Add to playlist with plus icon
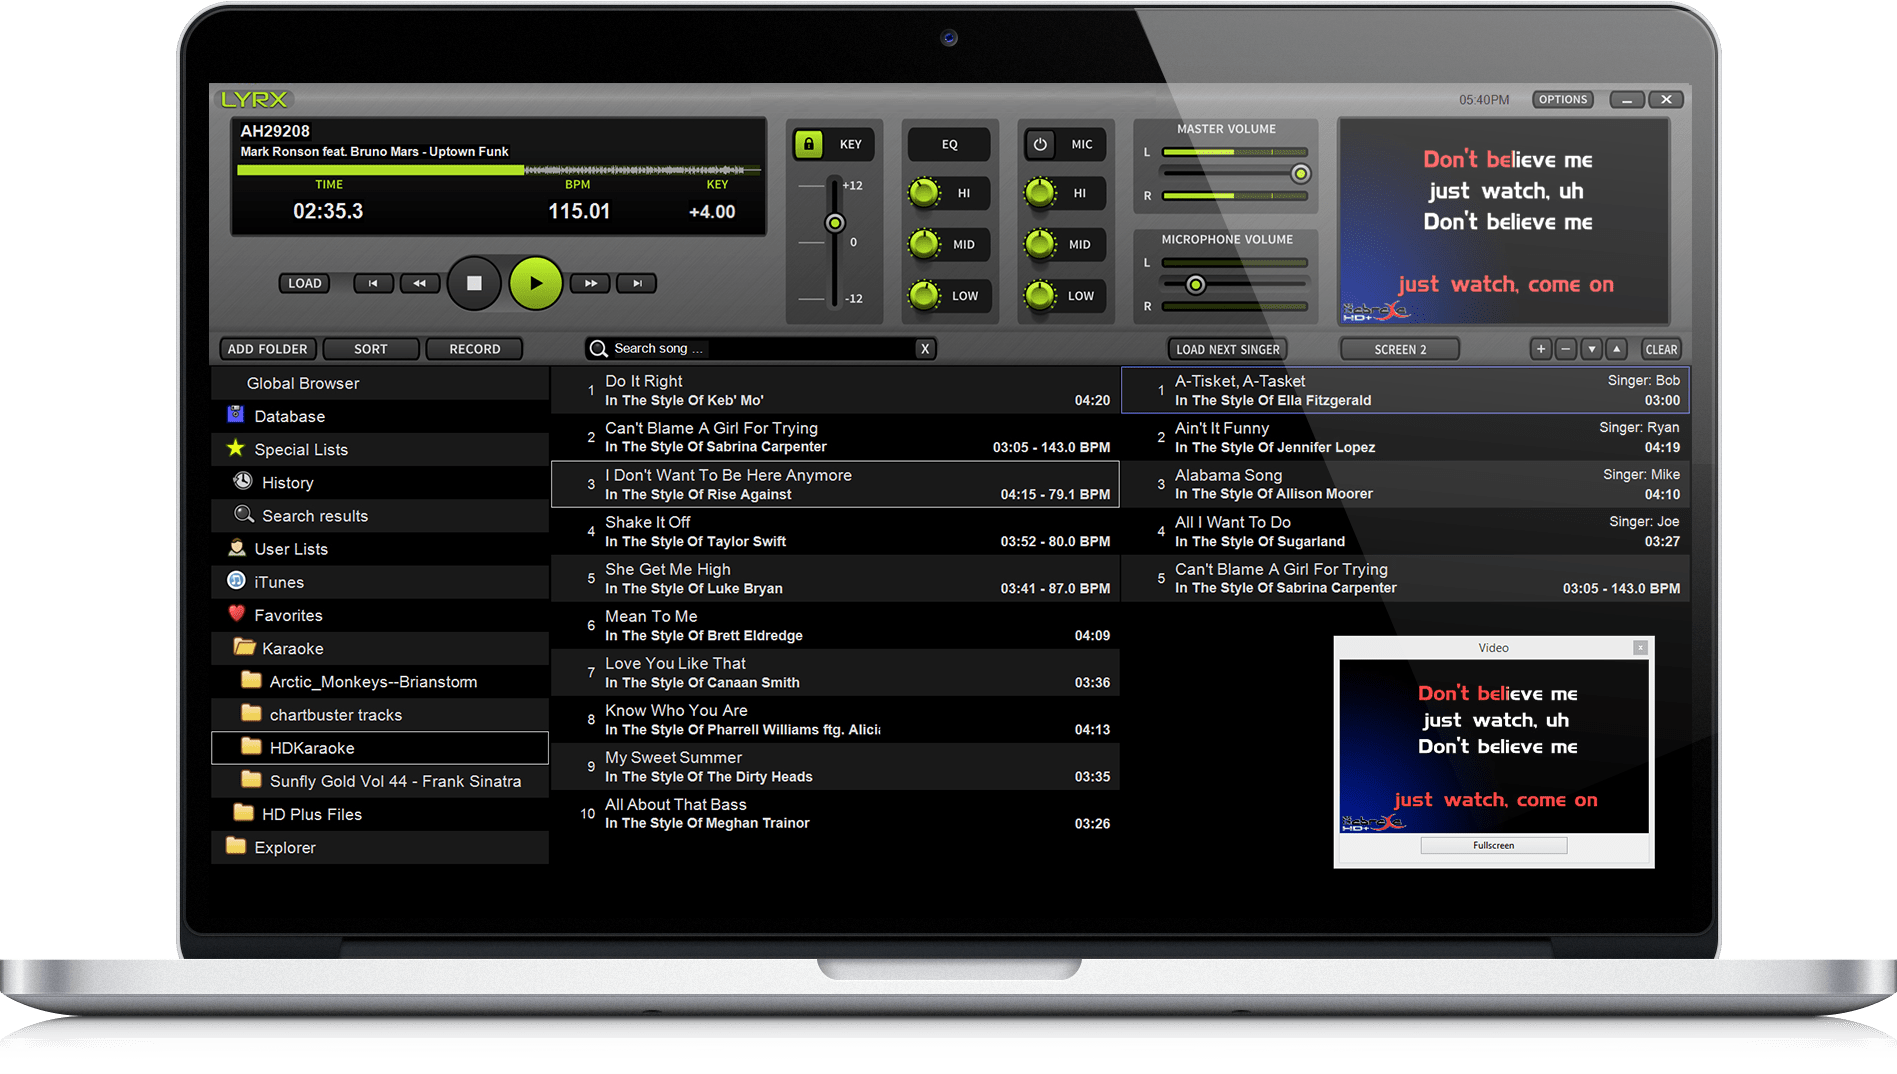1897x1074 pixels. click(1541, 349)
